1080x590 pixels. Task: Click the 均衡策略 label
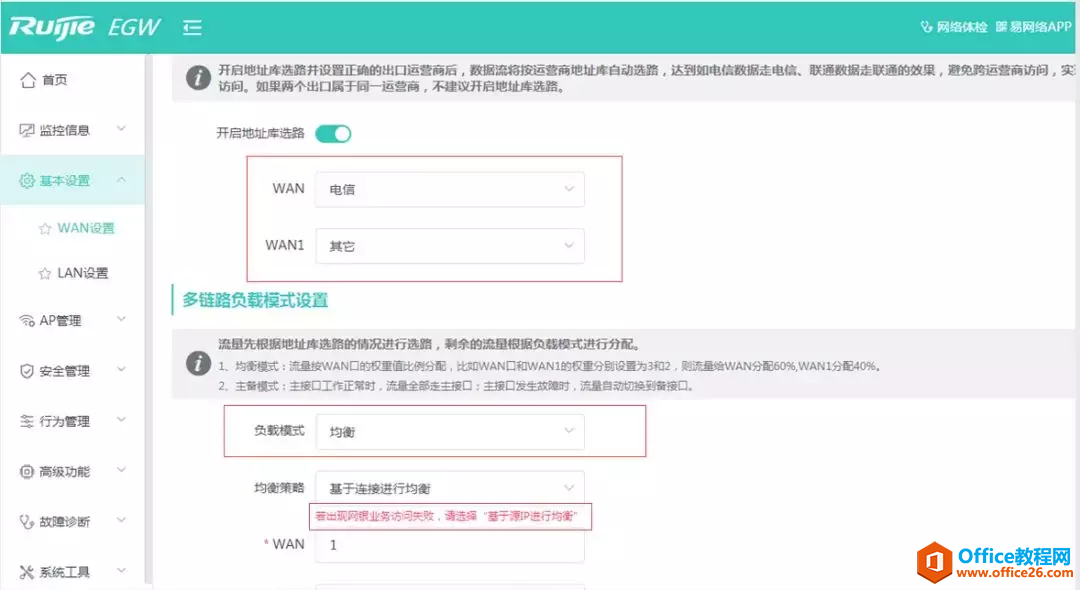tap(279, 487)
